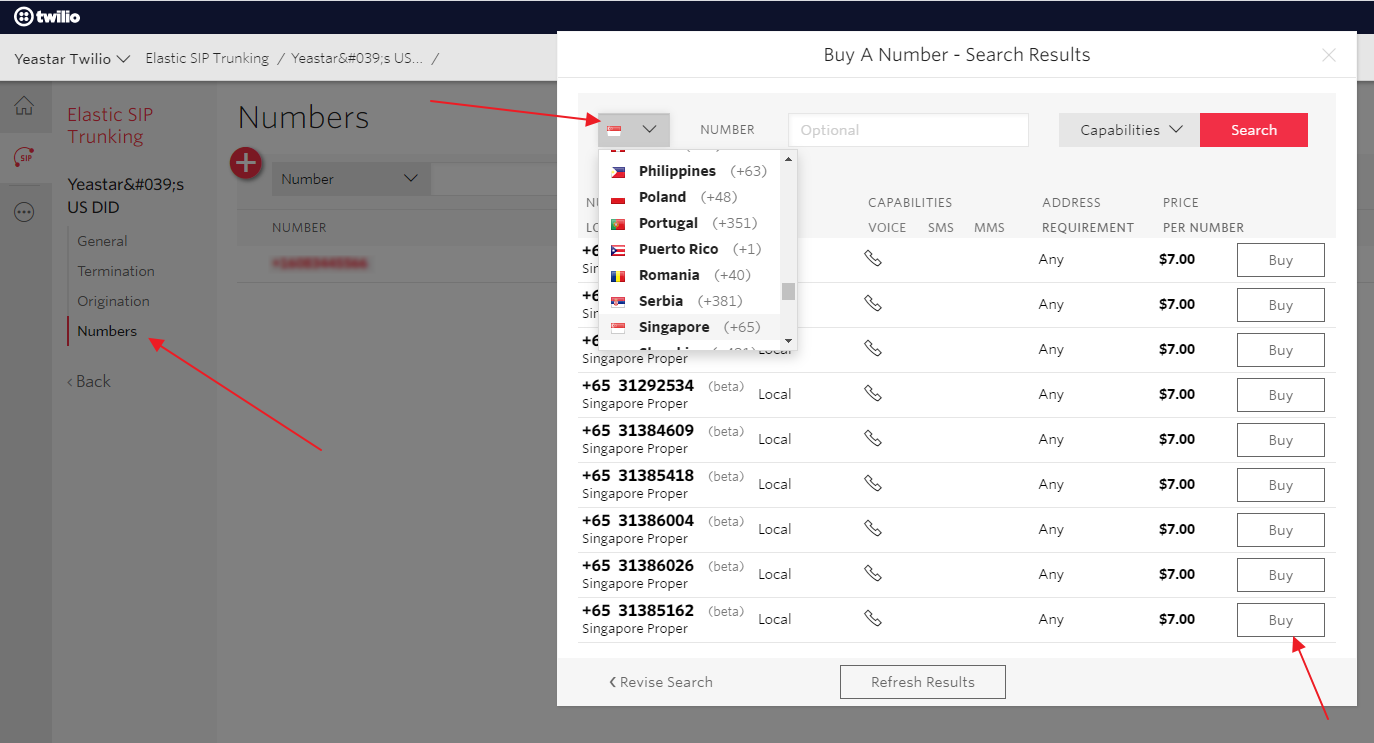Viewport: 1374px width, 743px height.
Task: Open the more products ellipsis icon
Action: pos(24,212)
